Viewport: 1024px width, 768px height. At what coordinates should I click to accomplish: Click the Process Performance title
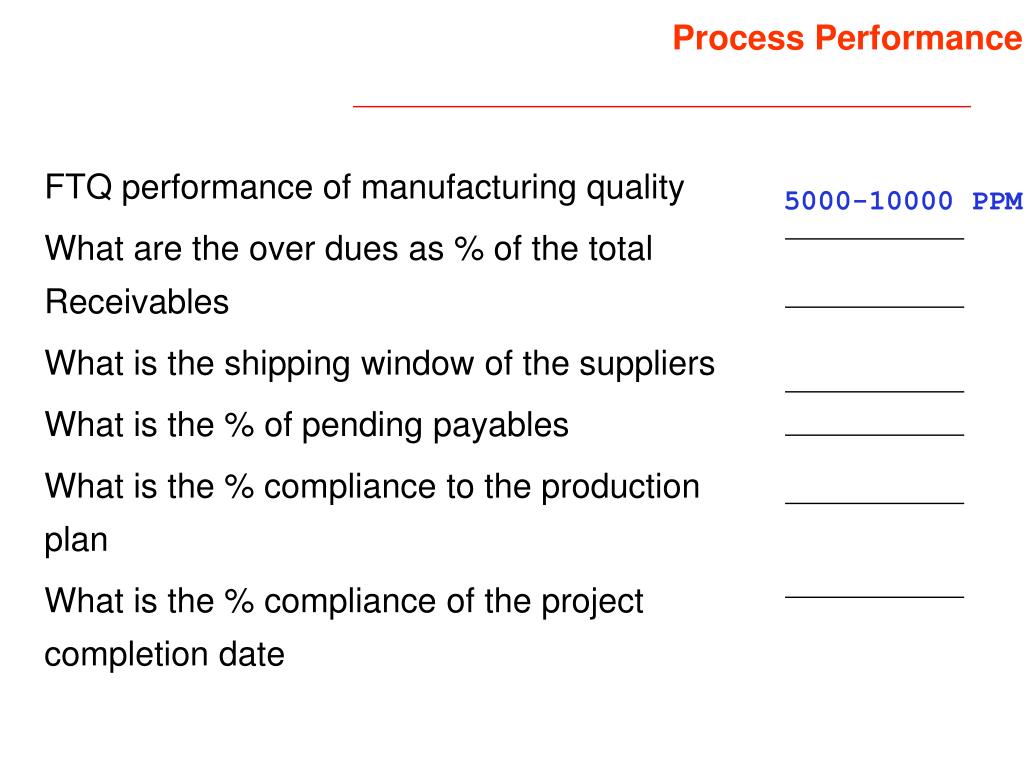848,37
